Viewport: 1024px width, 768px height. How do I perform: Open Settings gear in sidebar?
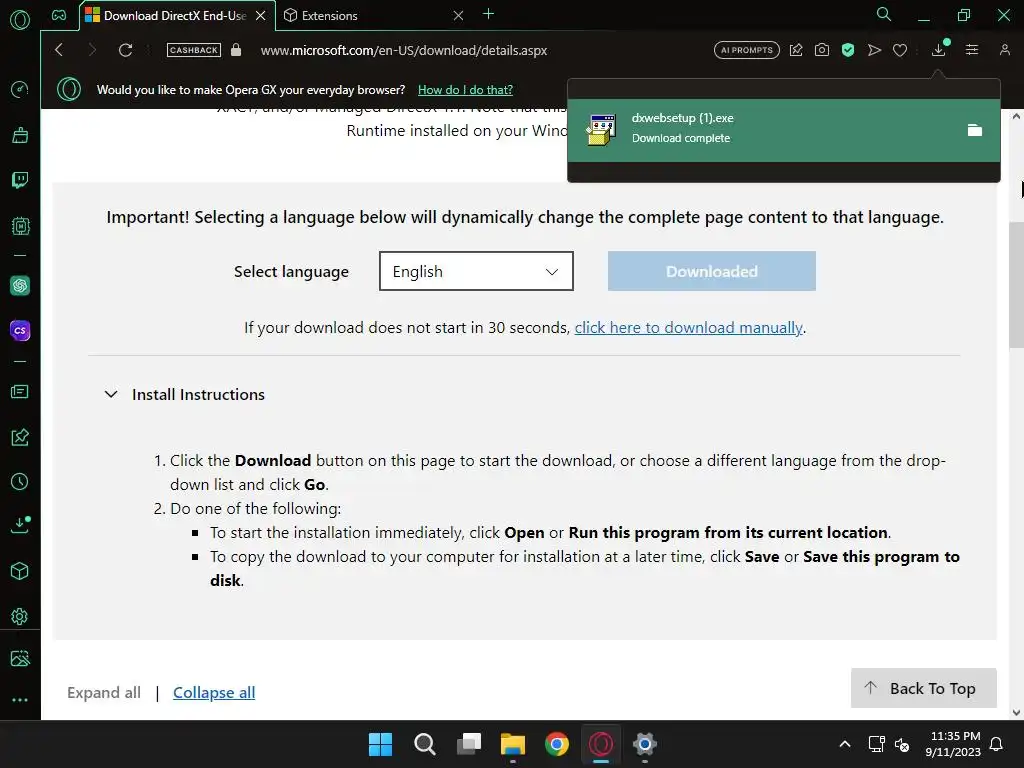[x=20, y=616]
